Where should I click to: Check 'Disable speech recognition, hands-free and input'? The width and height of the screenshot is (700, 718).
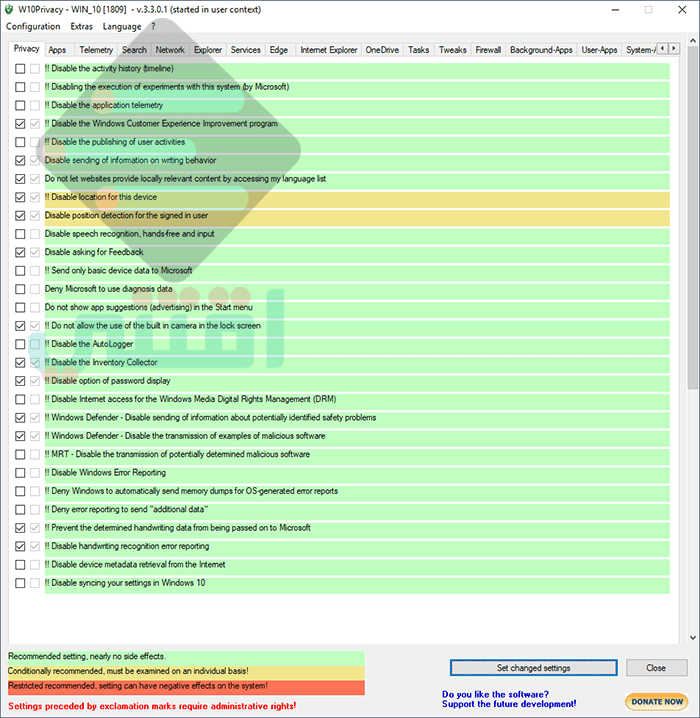pos(20,234)
